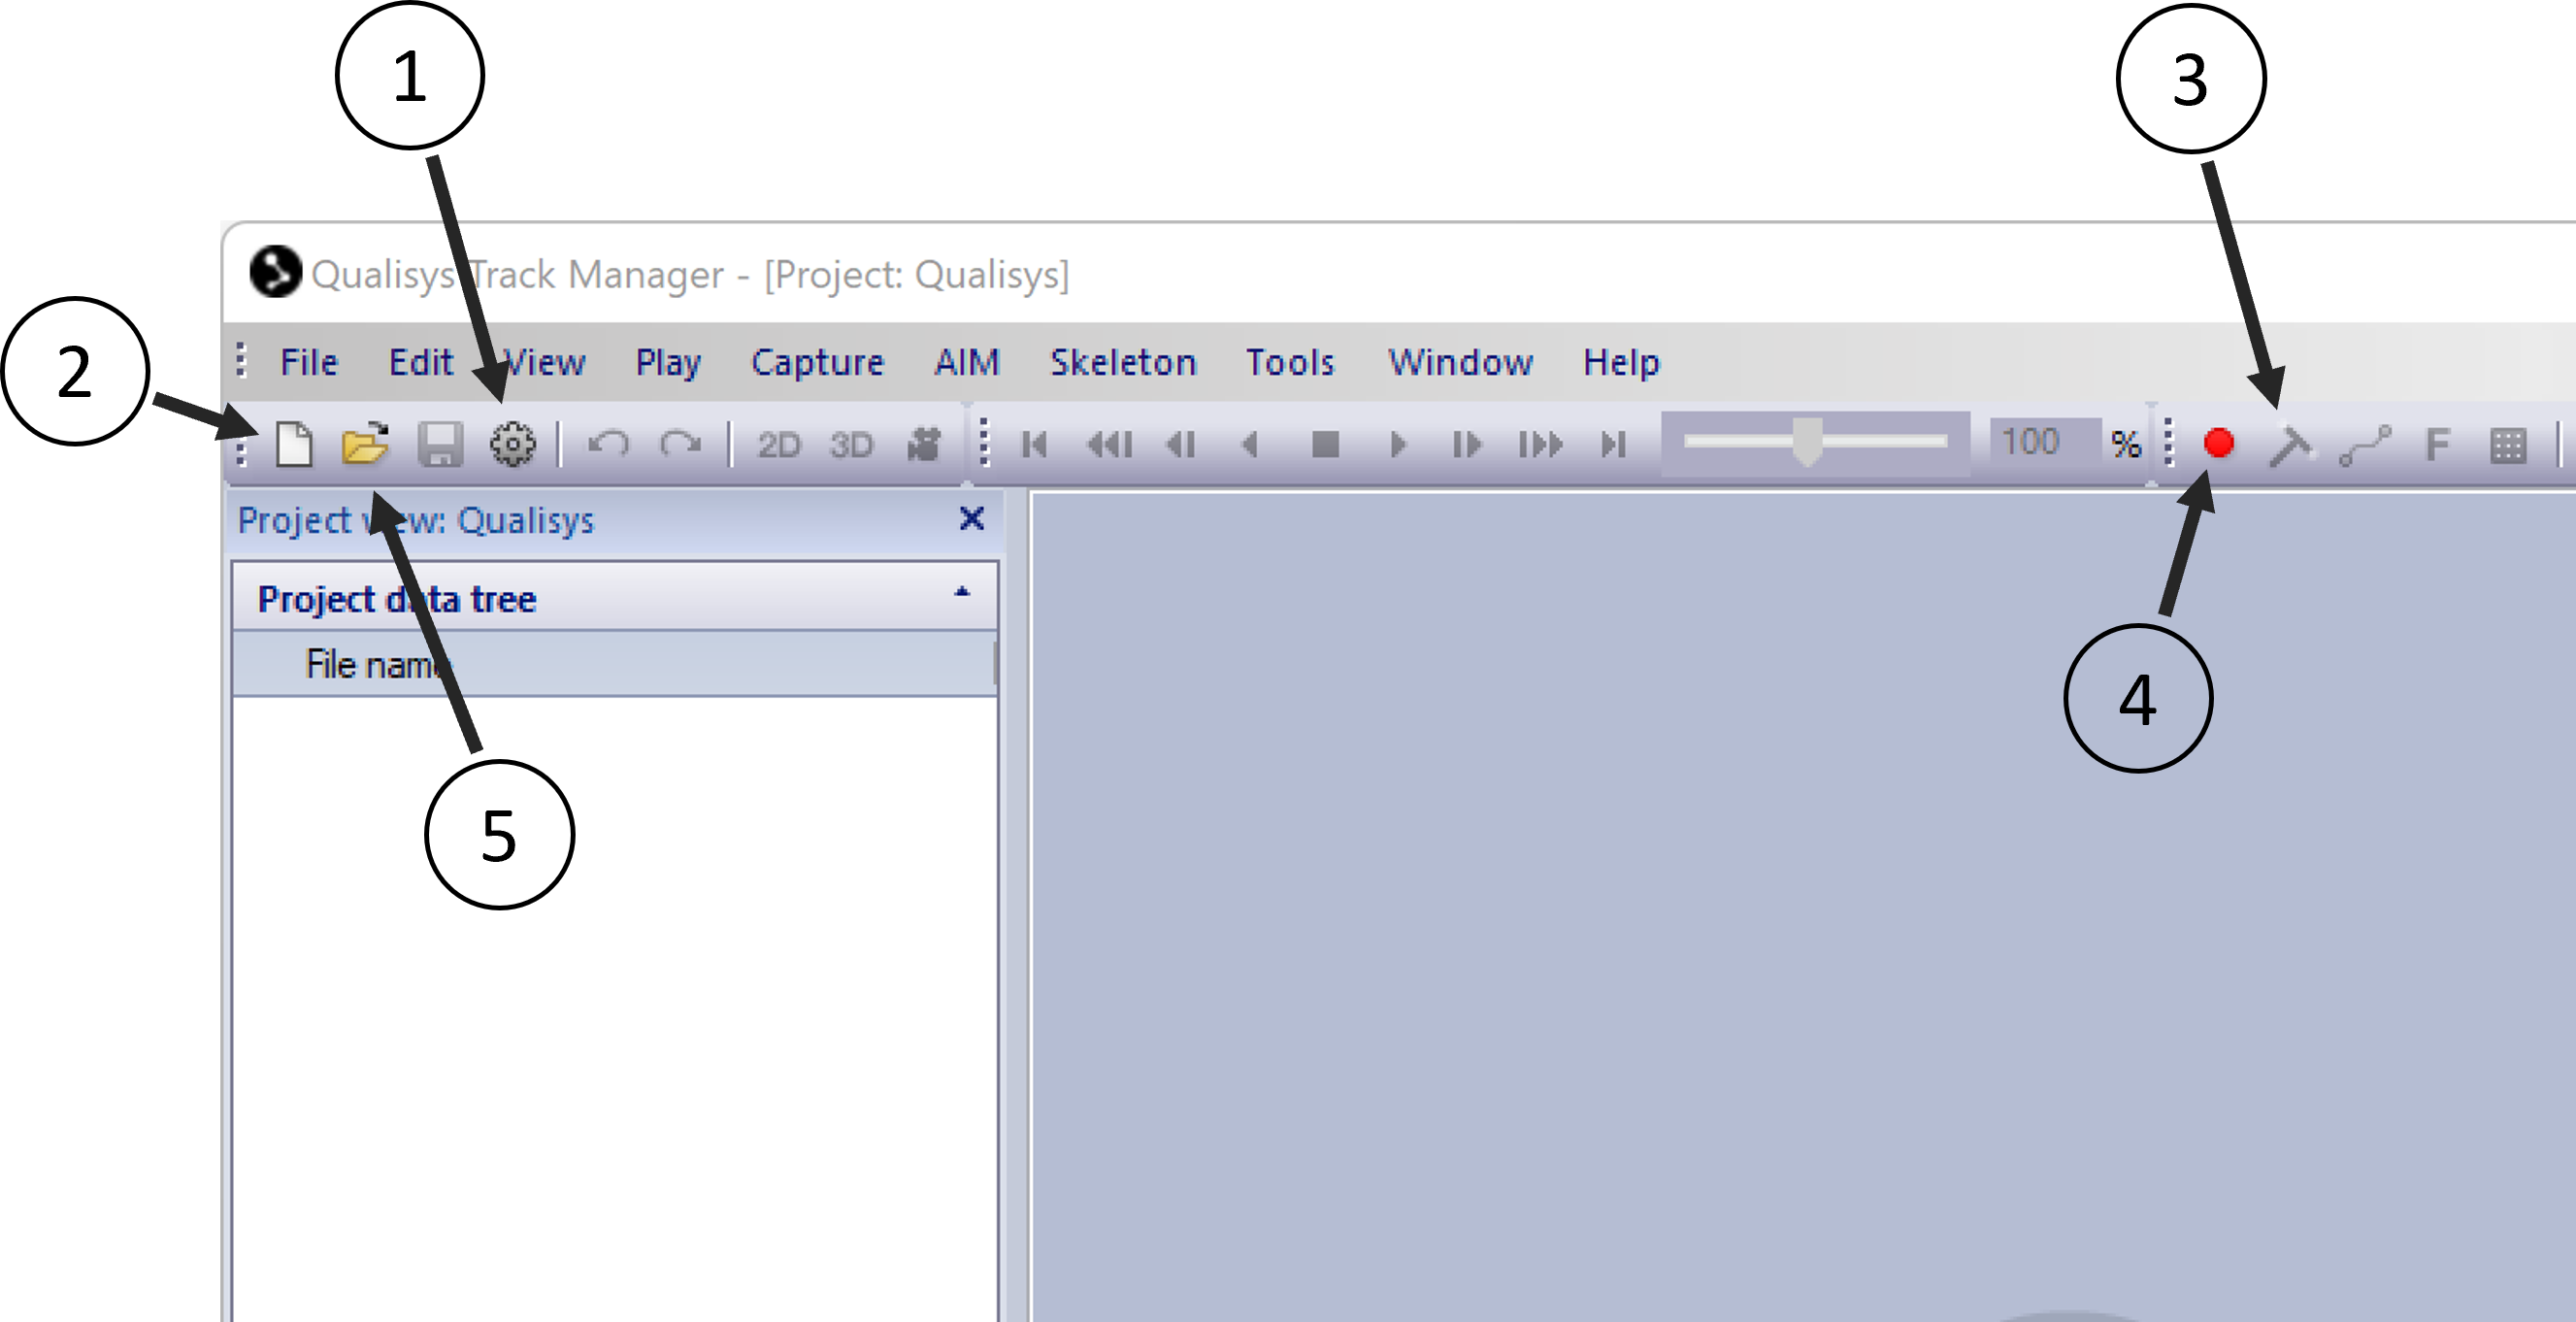Open Project options via the gear icon
This screenshot has width=2576, height=1322.
pos(513,444)
